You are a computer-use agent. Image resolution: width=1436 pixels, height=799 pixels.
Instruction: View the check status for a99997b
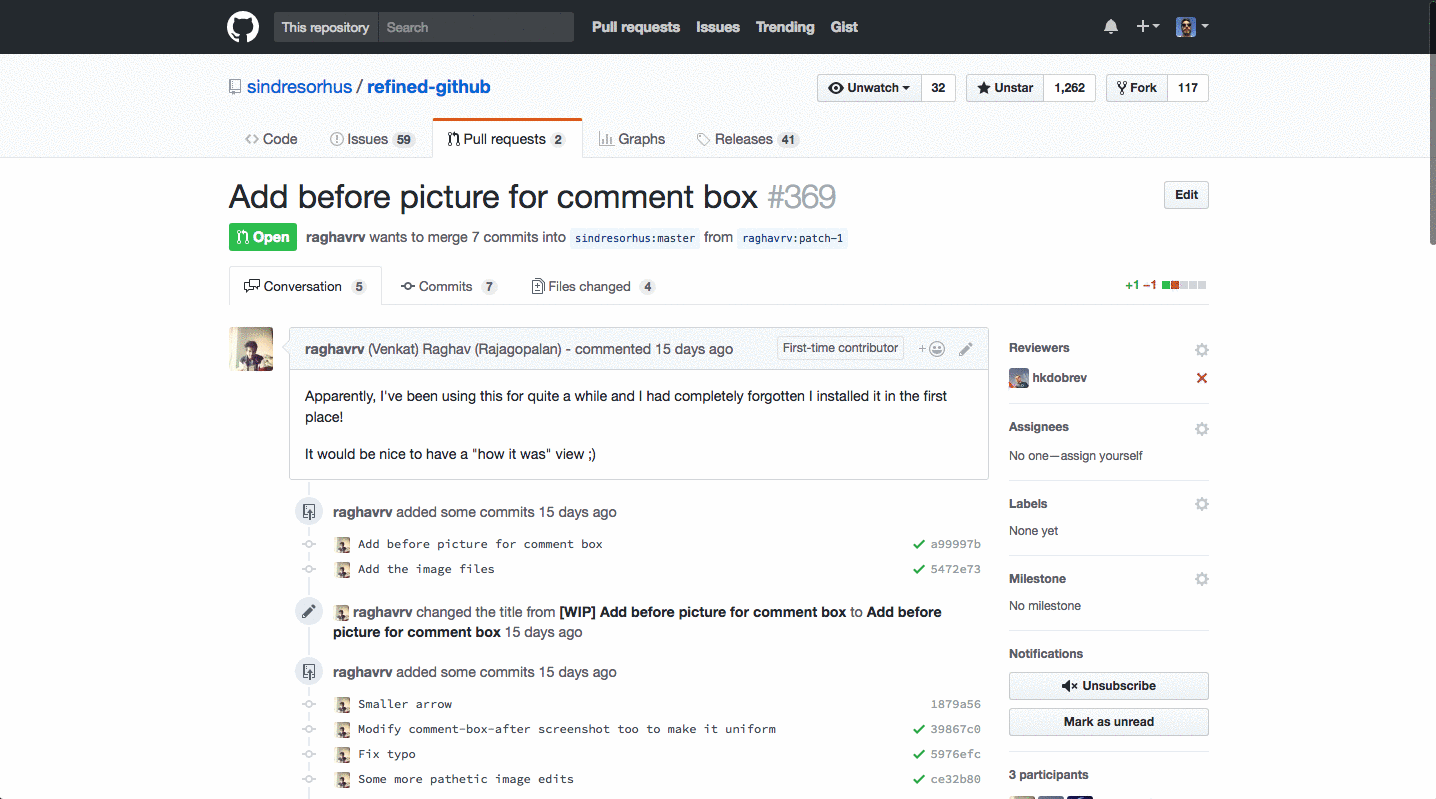pyautogui.click(x=918, y=544)
